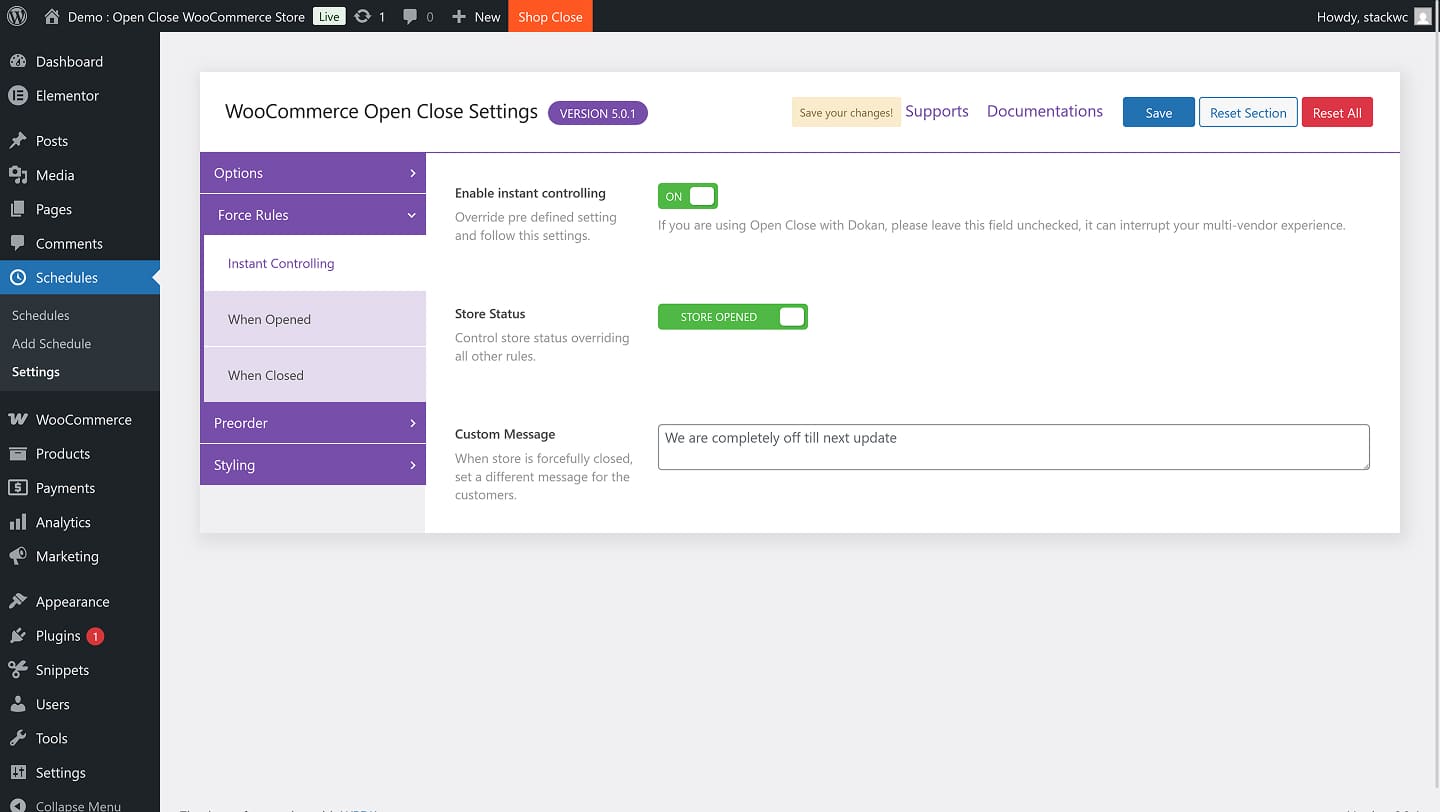
Task: Click the Howdy, stackwc account text
Action: (x=1363, y=16)
